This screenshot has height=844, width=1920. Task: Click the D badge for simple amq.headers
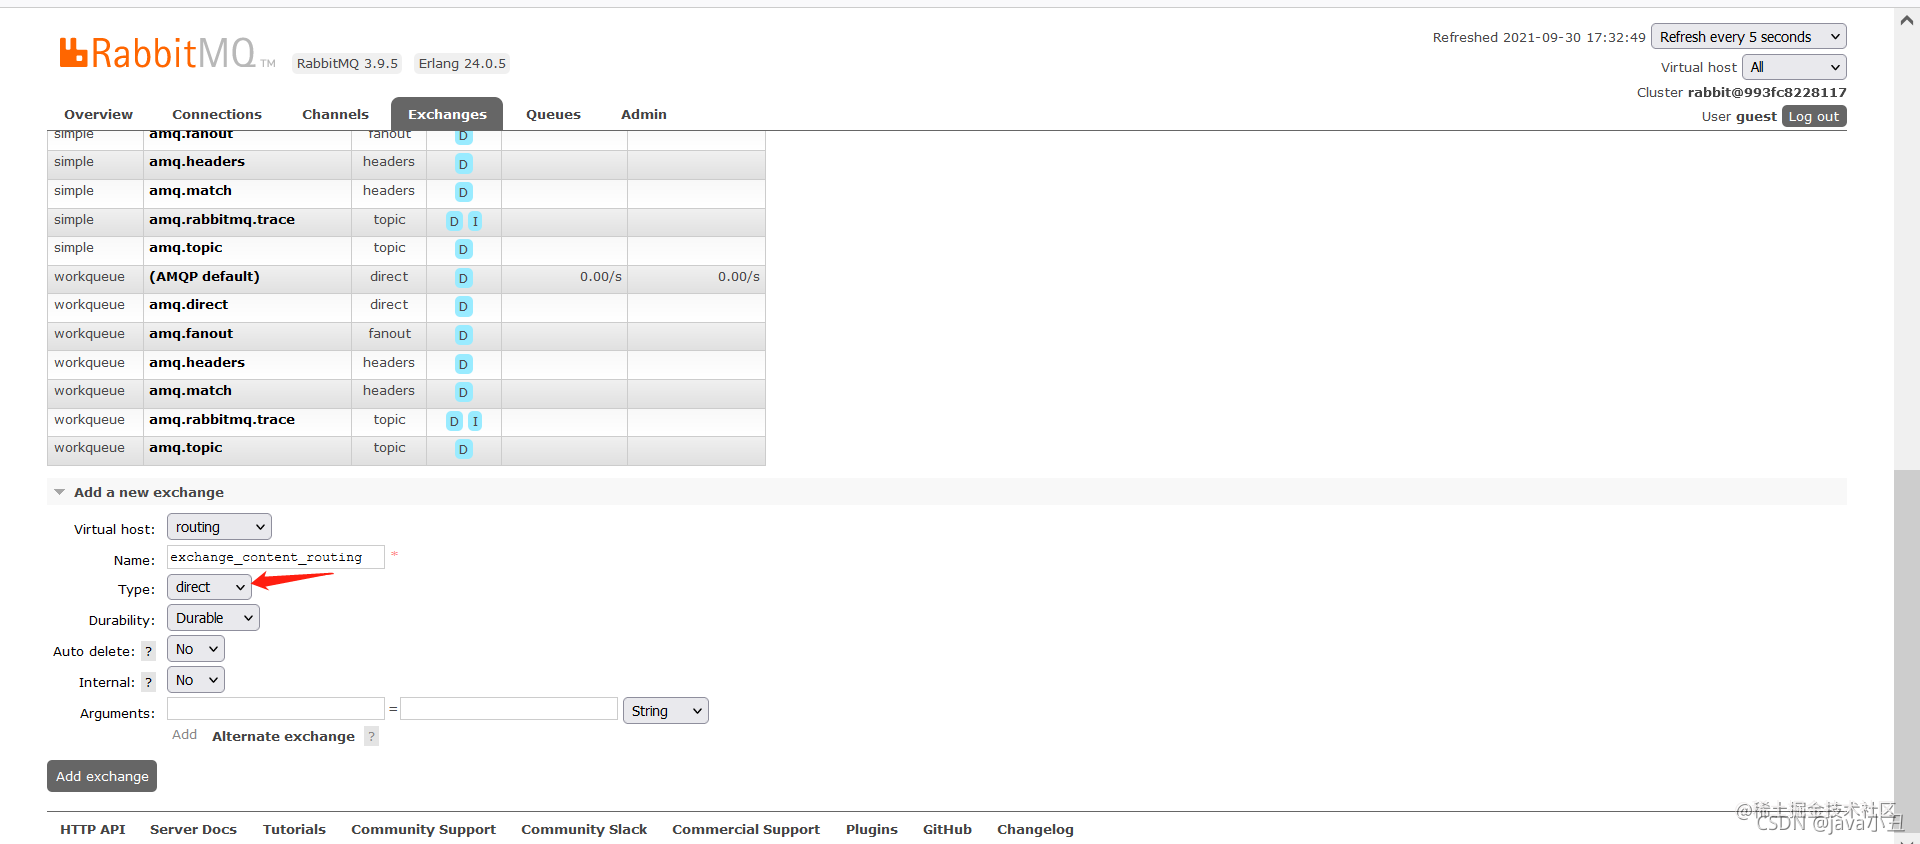click(x=463, y=164)
